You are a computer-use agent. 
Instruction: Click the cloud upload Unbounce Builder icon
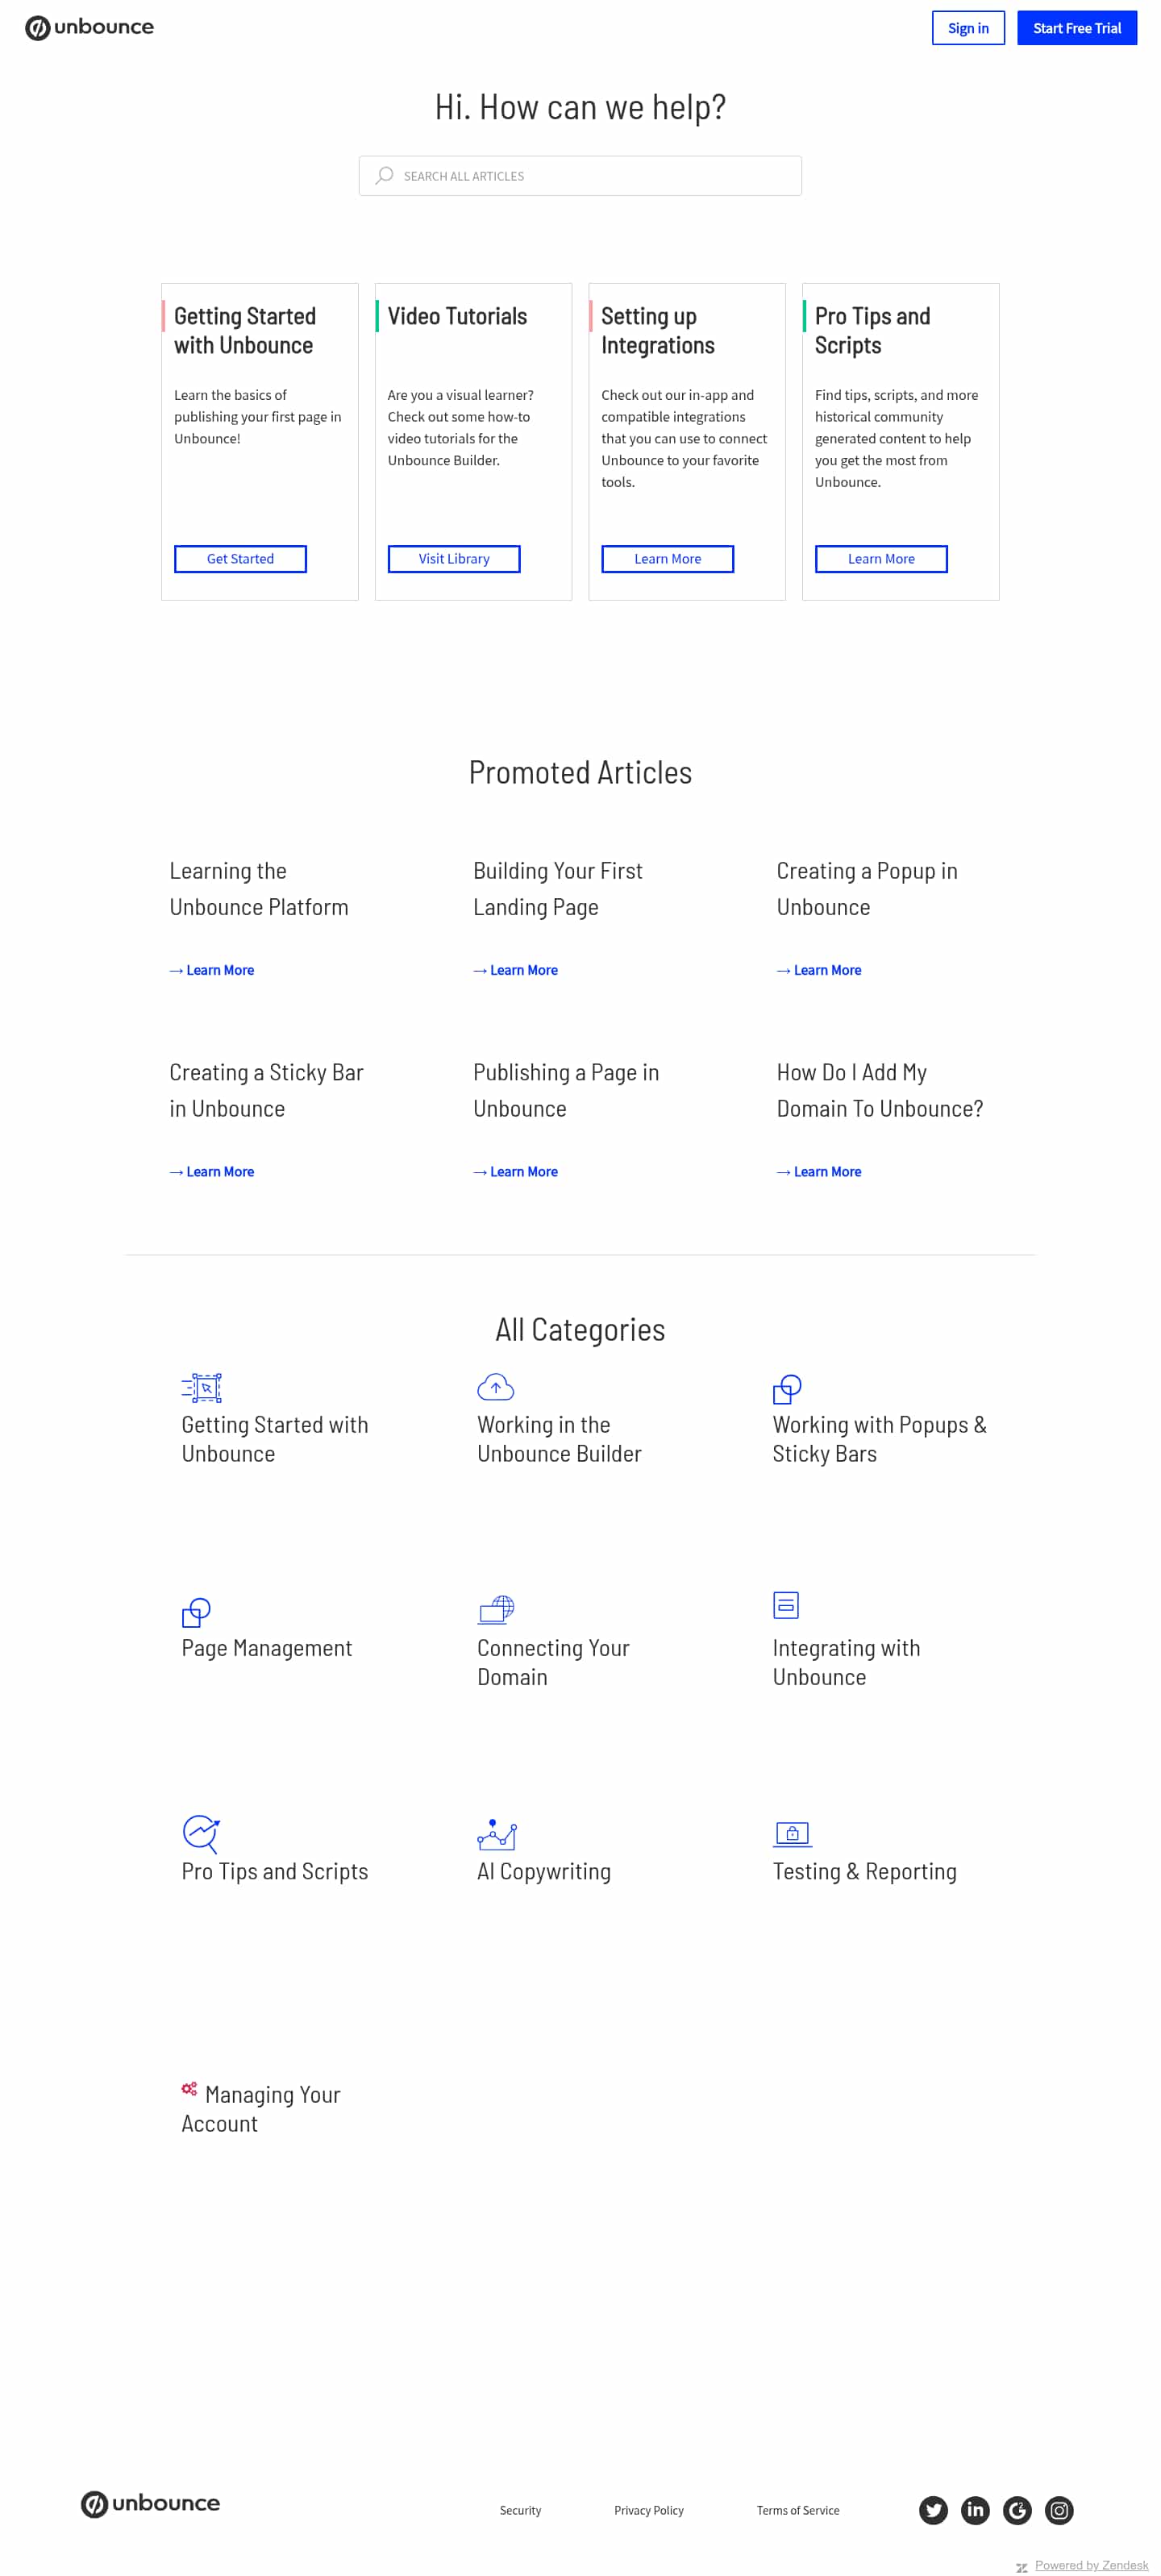click(x=495, y=1387)
